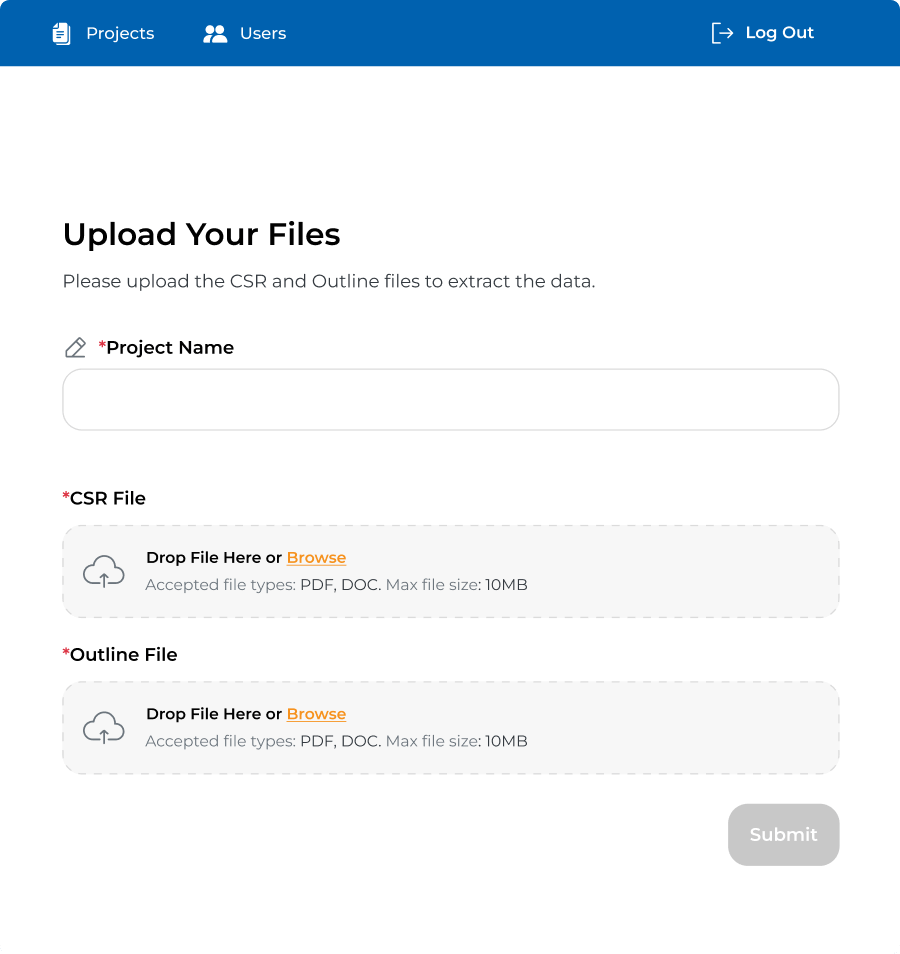The height and width of the screenshot is (954, 900).
Task: Click inside the Project Name input field
Action: [450, 399]
